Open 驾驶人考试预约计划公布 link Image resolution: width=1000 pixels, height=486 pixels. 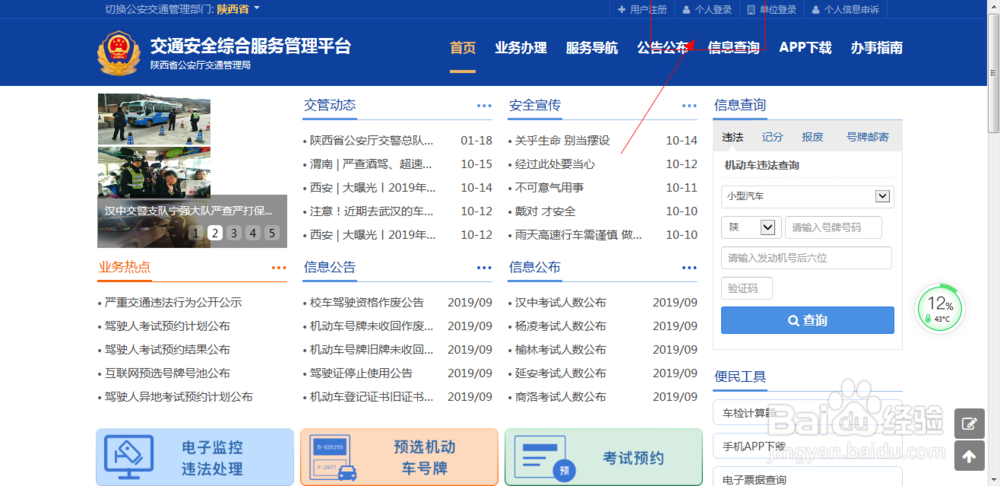coord(167,326)
